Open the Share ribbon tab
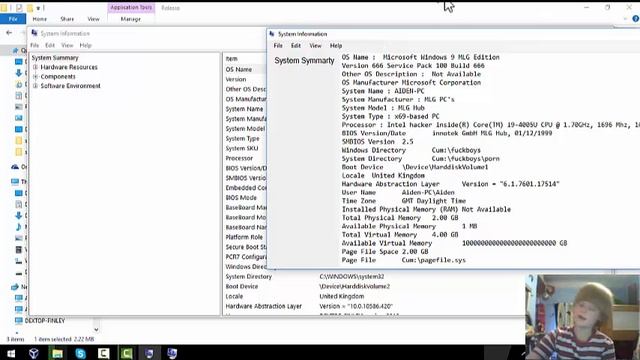This screenshot has width=640, height=360. coord(67,19)
